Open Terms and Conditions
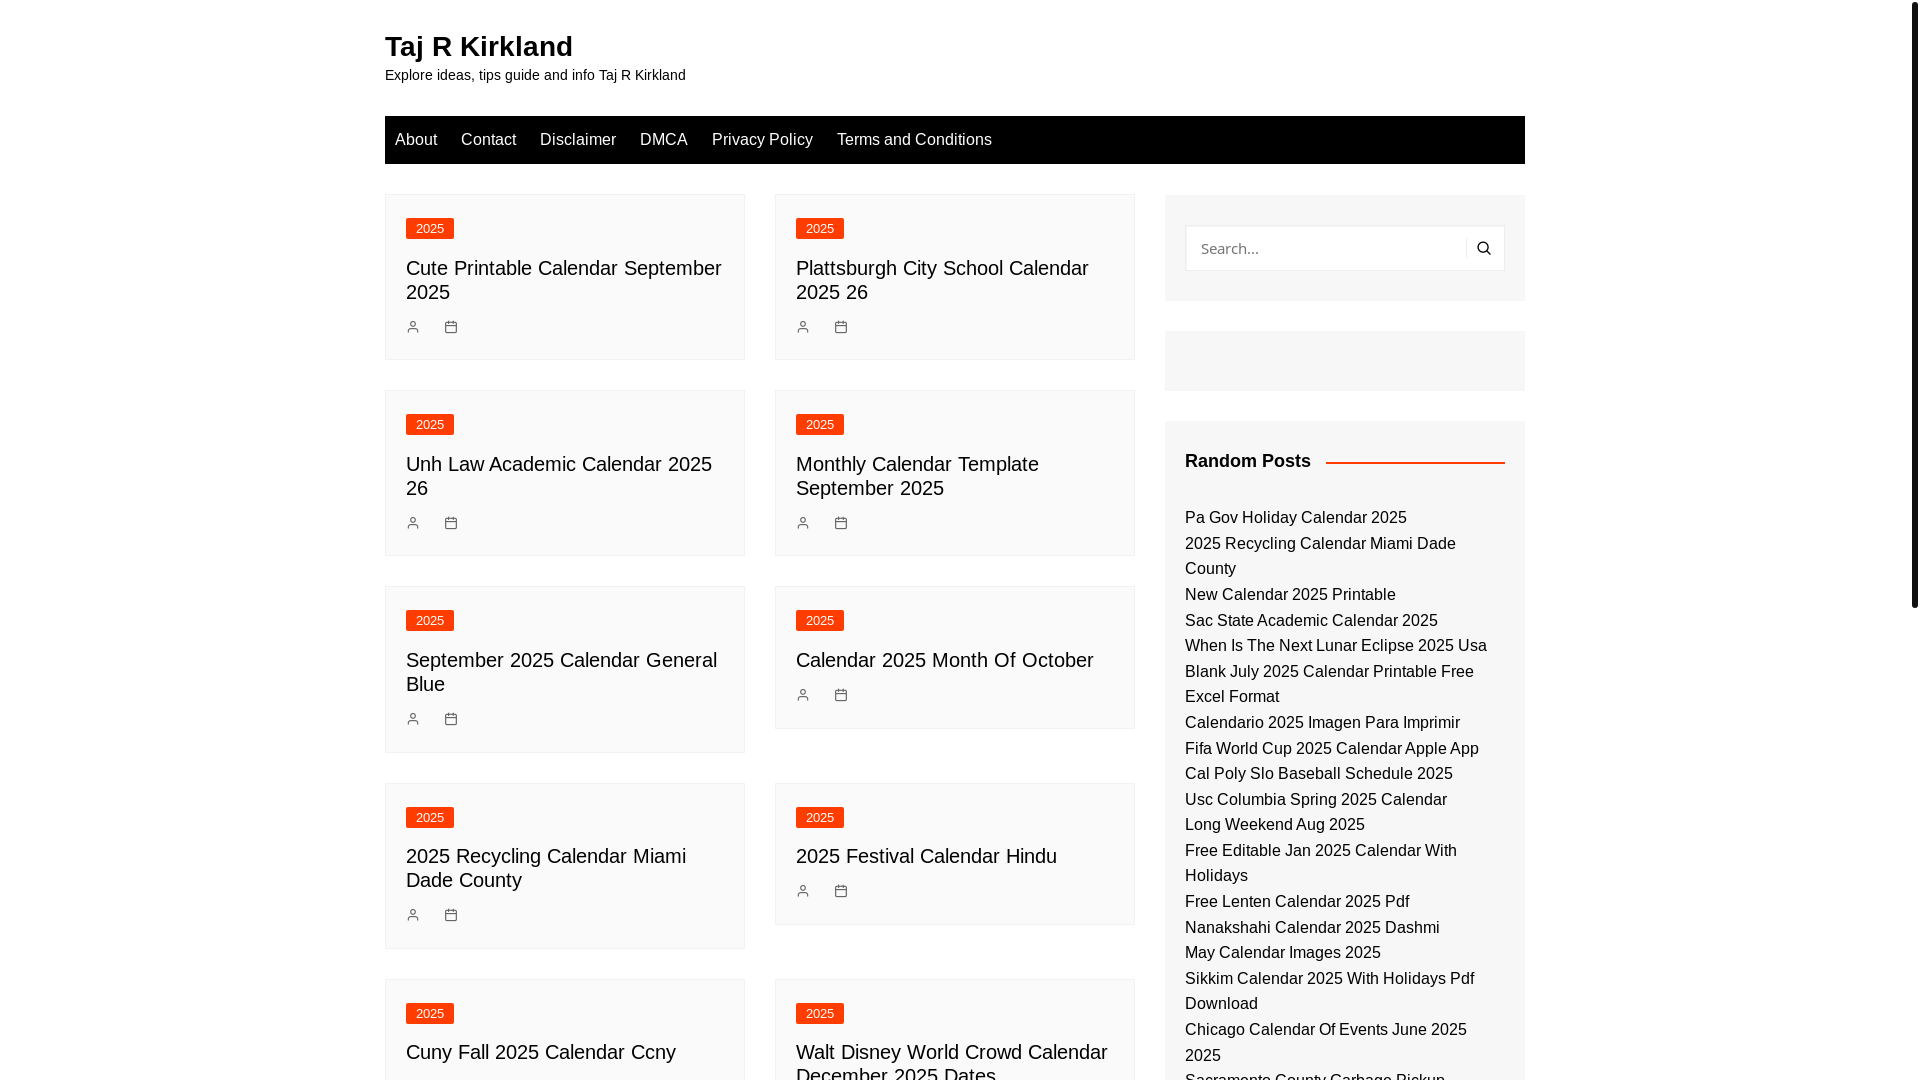1920x1080 pixels. point(914,140)
